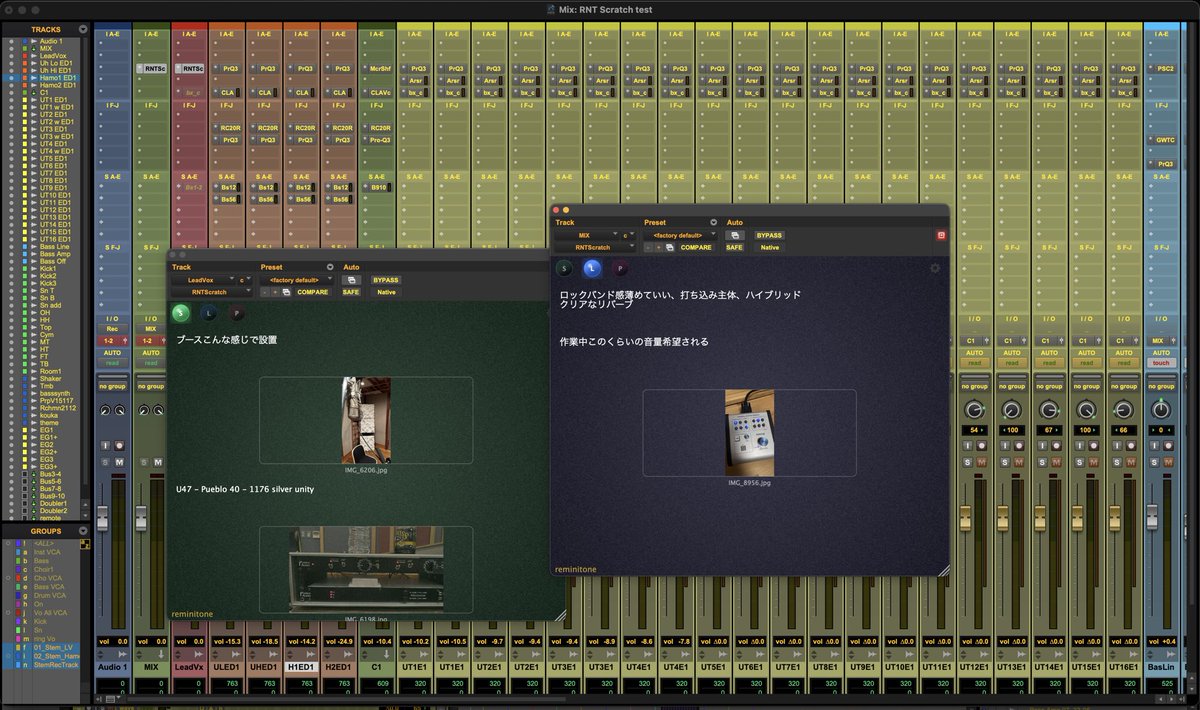Adjust the pan knob on UT13E1 channel
The width and height of the screenshot is (1200, 710).
pos(1011,411)
